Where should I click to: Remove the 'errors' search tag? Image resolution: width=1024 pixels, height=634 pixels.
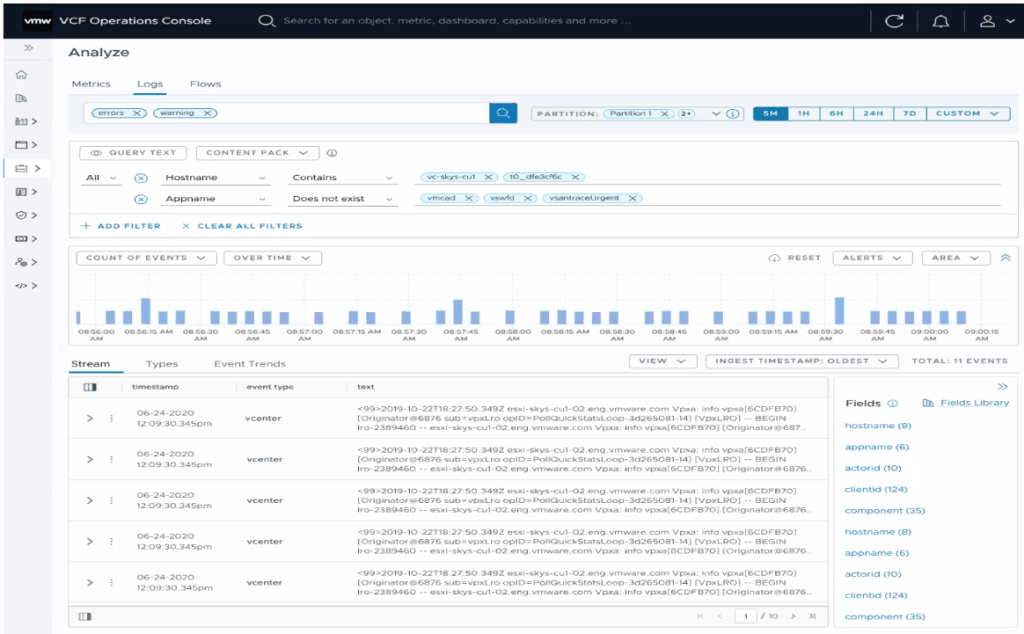tap(137, 113)
